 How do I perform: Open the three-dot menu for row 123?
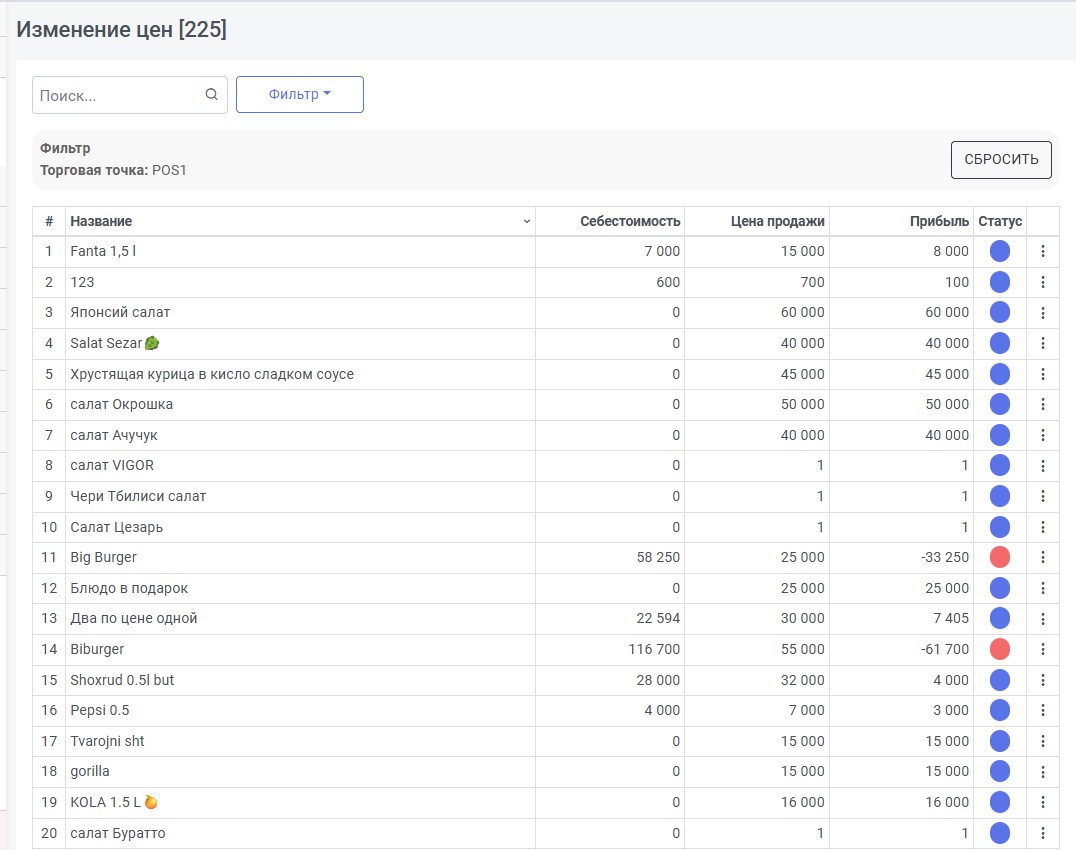pos(1042,282)
